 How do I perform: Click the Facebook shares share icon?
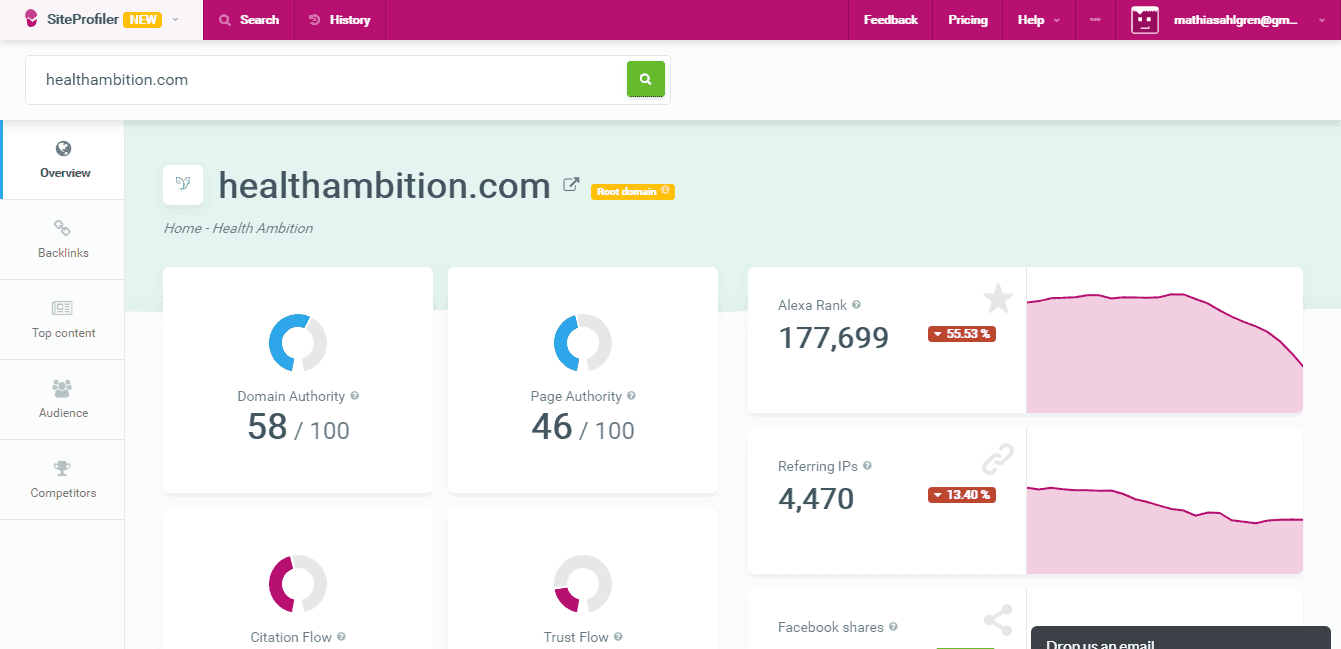point(998,620)
